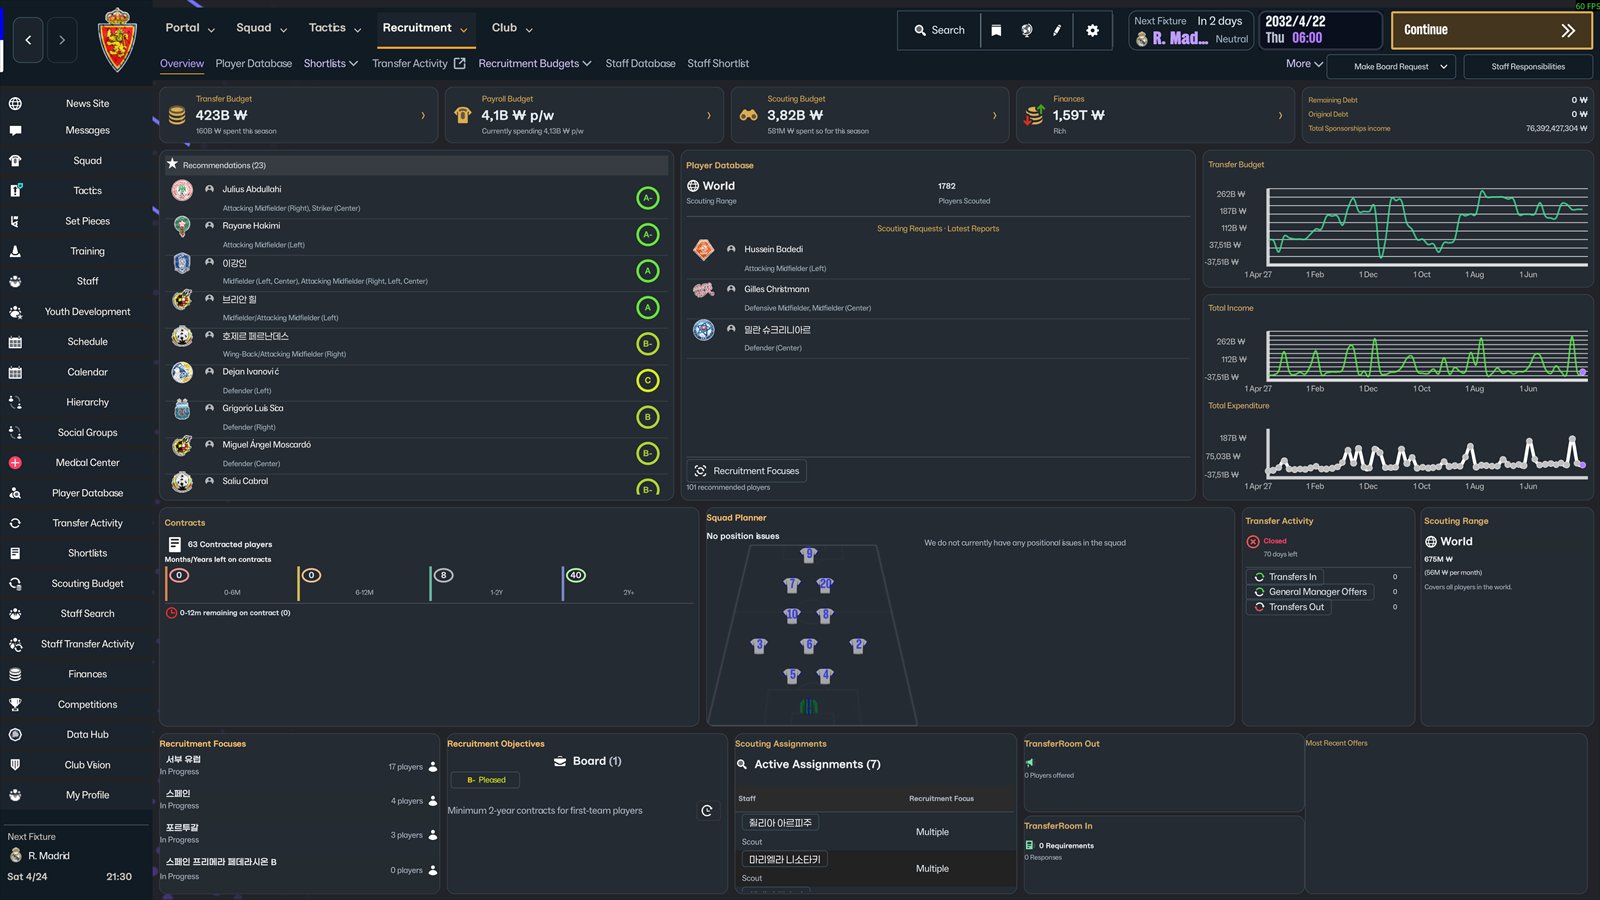Viewport: 1600px width, 900px height.
Task: Click the Transfer Budget coins icon
Action: point(177,115)
